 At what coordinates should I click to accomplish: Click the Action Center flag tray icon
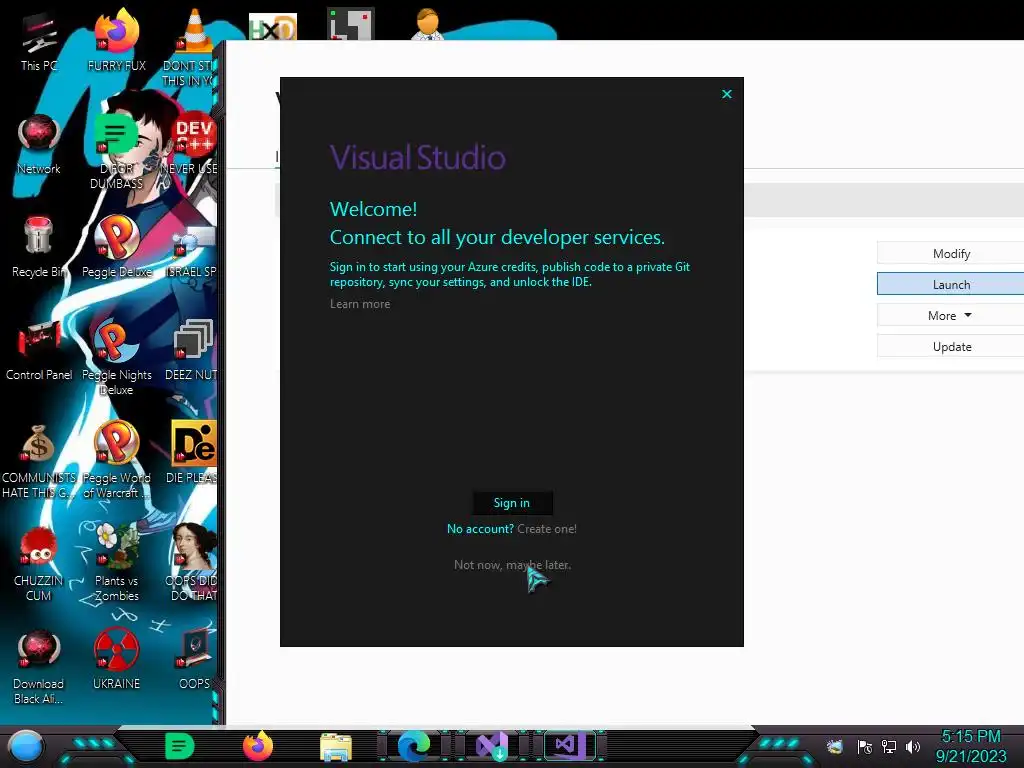point(865,747)
